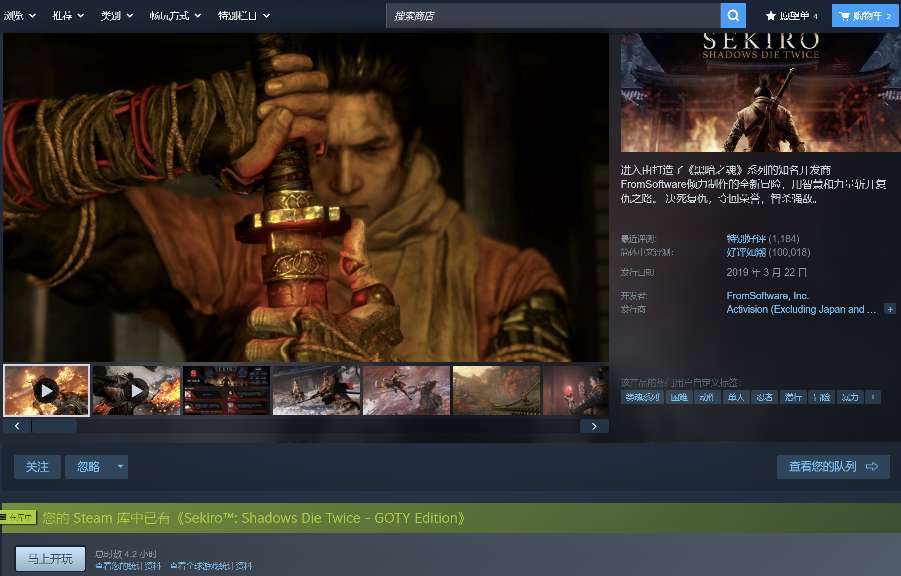Click the 关注 follow button
The height and width of the screenshot is (576, 901).
point(37,467)
